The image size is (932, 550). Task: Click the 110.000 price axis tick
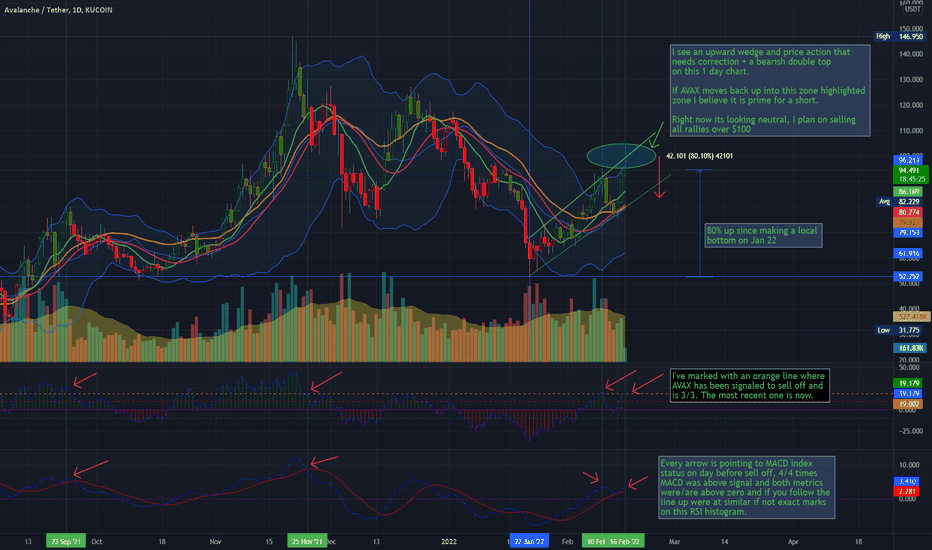911,131
